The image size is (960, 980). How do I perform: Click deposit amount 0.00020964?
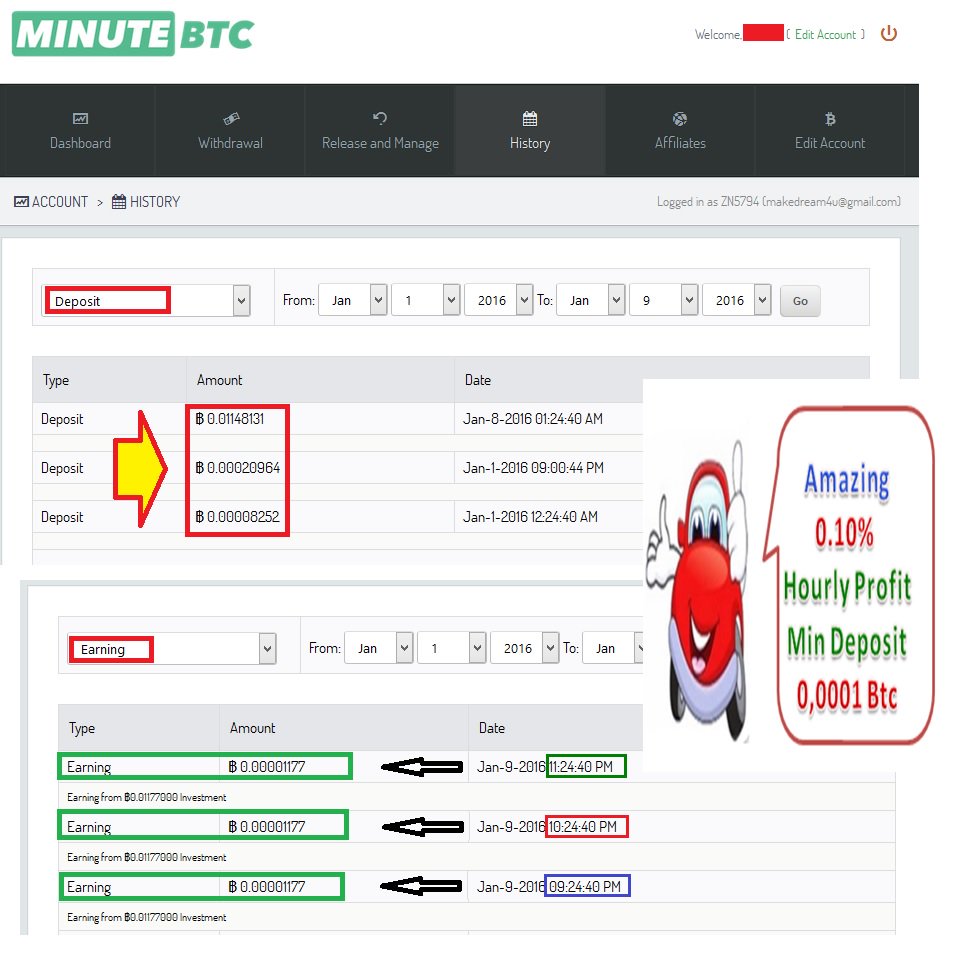[x=238, y=468]
